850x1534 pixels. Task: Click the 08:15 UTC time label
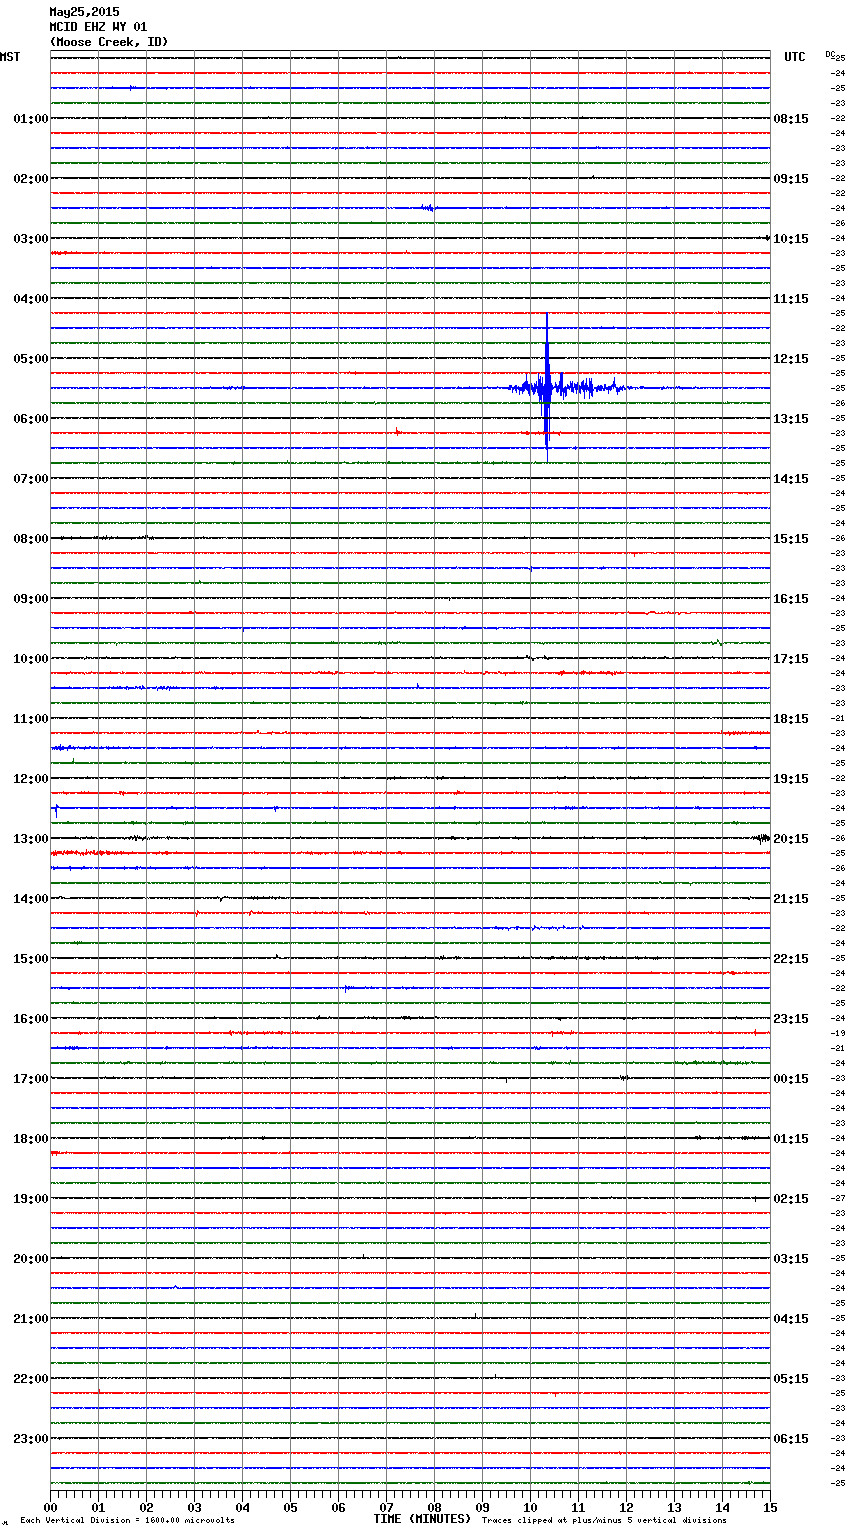(791, 119)
